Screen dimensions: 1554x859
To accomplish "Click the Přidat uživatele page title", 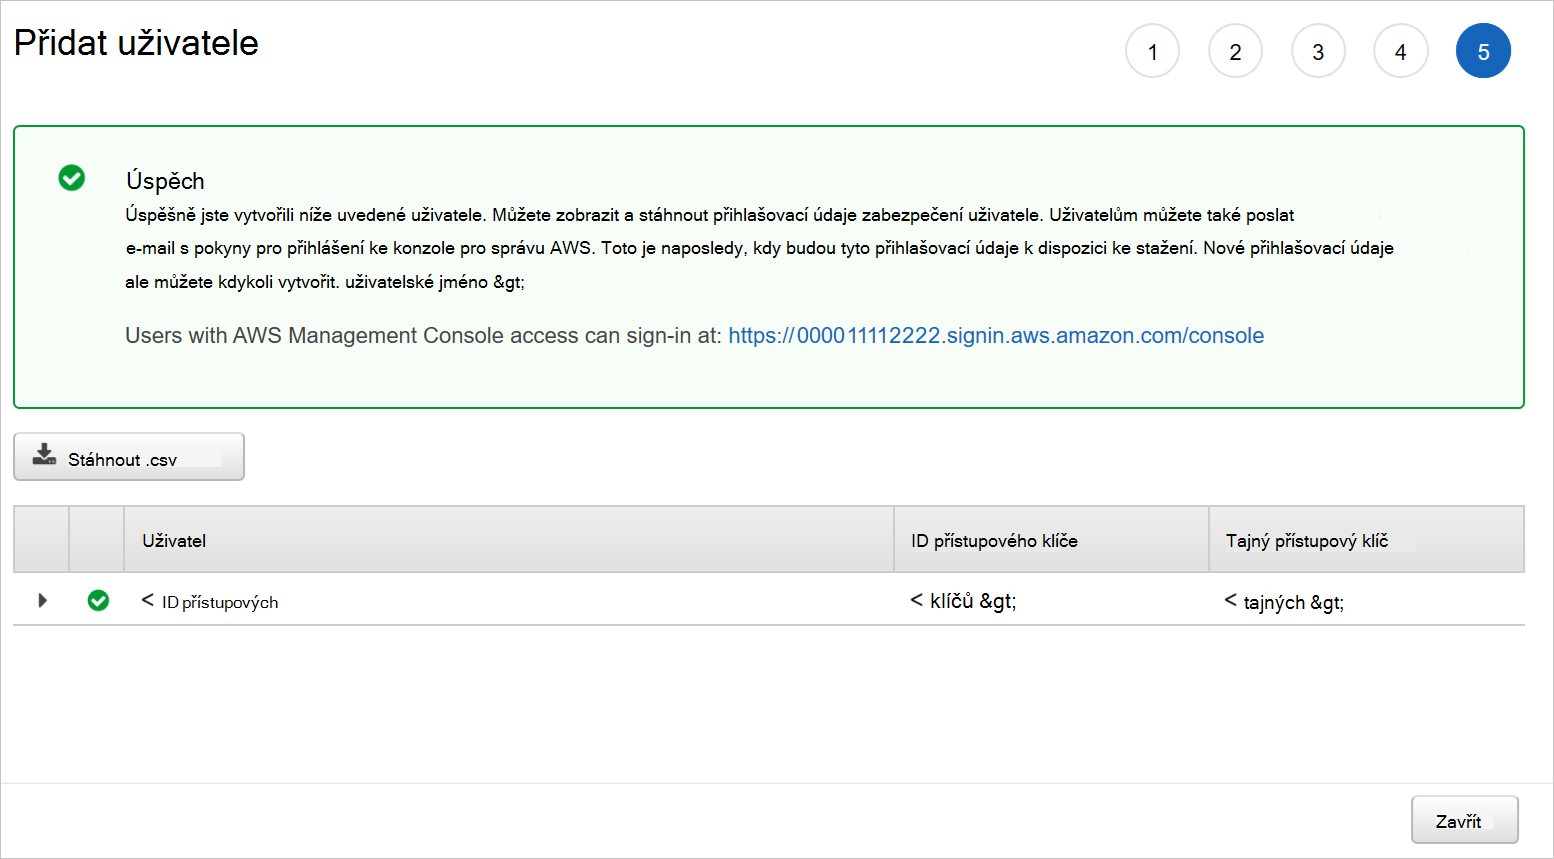I will click(x=136, y=43).
